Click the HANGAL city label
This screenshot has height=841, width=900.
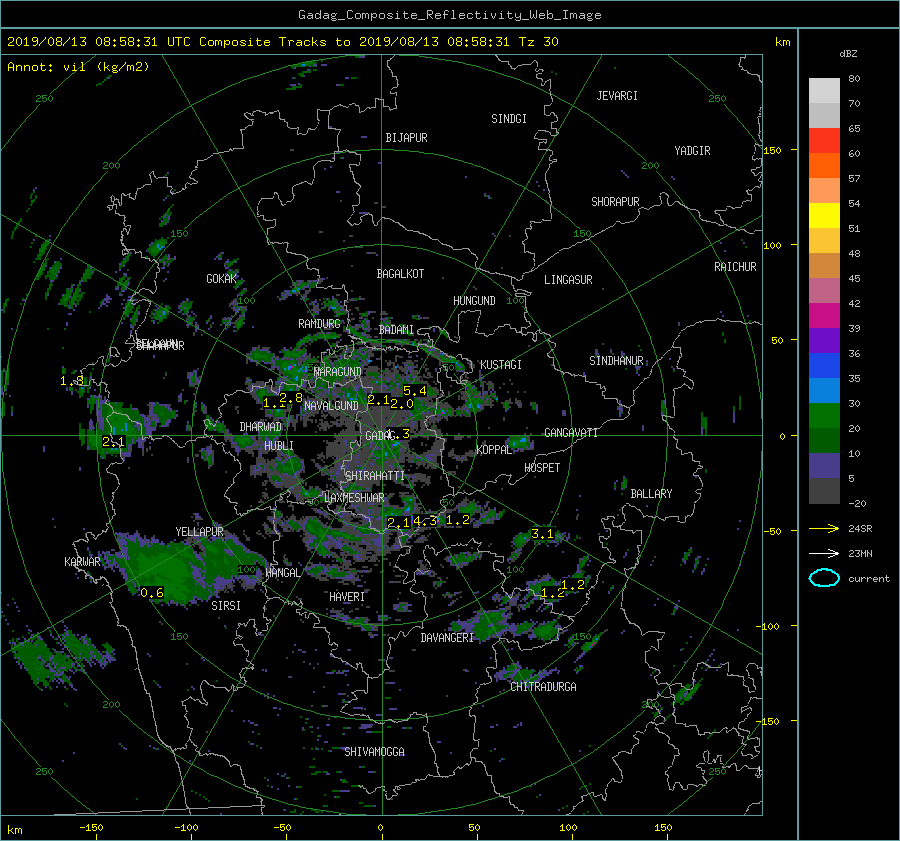pos(282,573)
